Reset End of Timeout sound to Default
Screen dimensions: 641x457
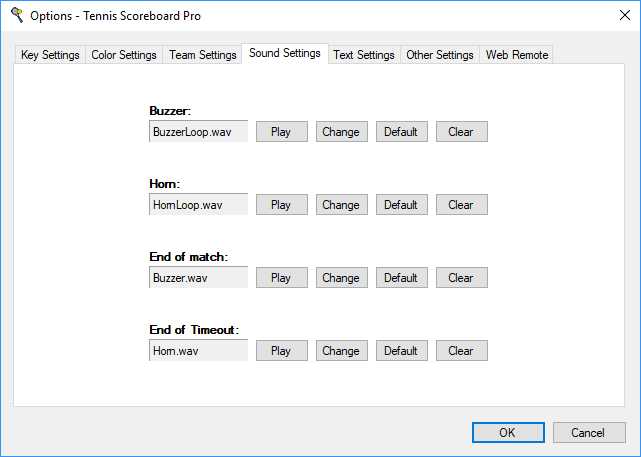[x=401, y=351]
